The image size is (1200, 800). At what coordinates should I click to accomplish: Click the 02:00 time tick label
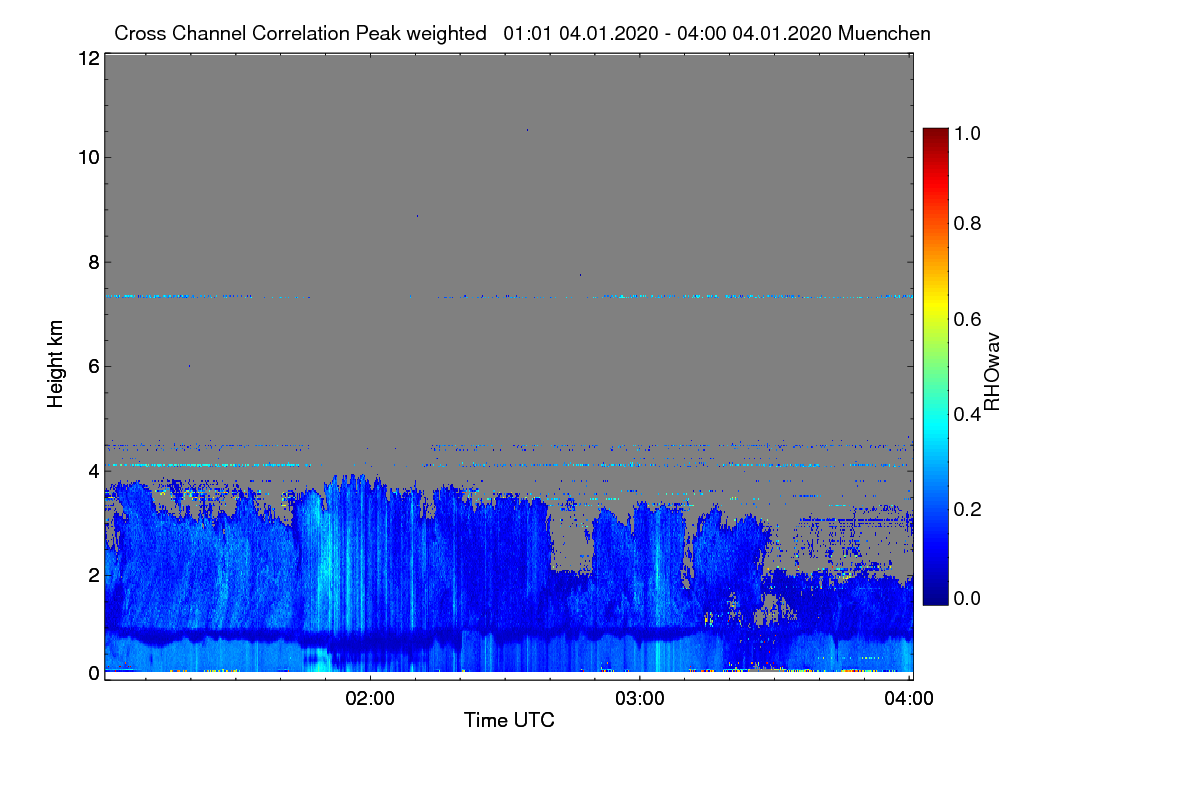coord(370,699)
